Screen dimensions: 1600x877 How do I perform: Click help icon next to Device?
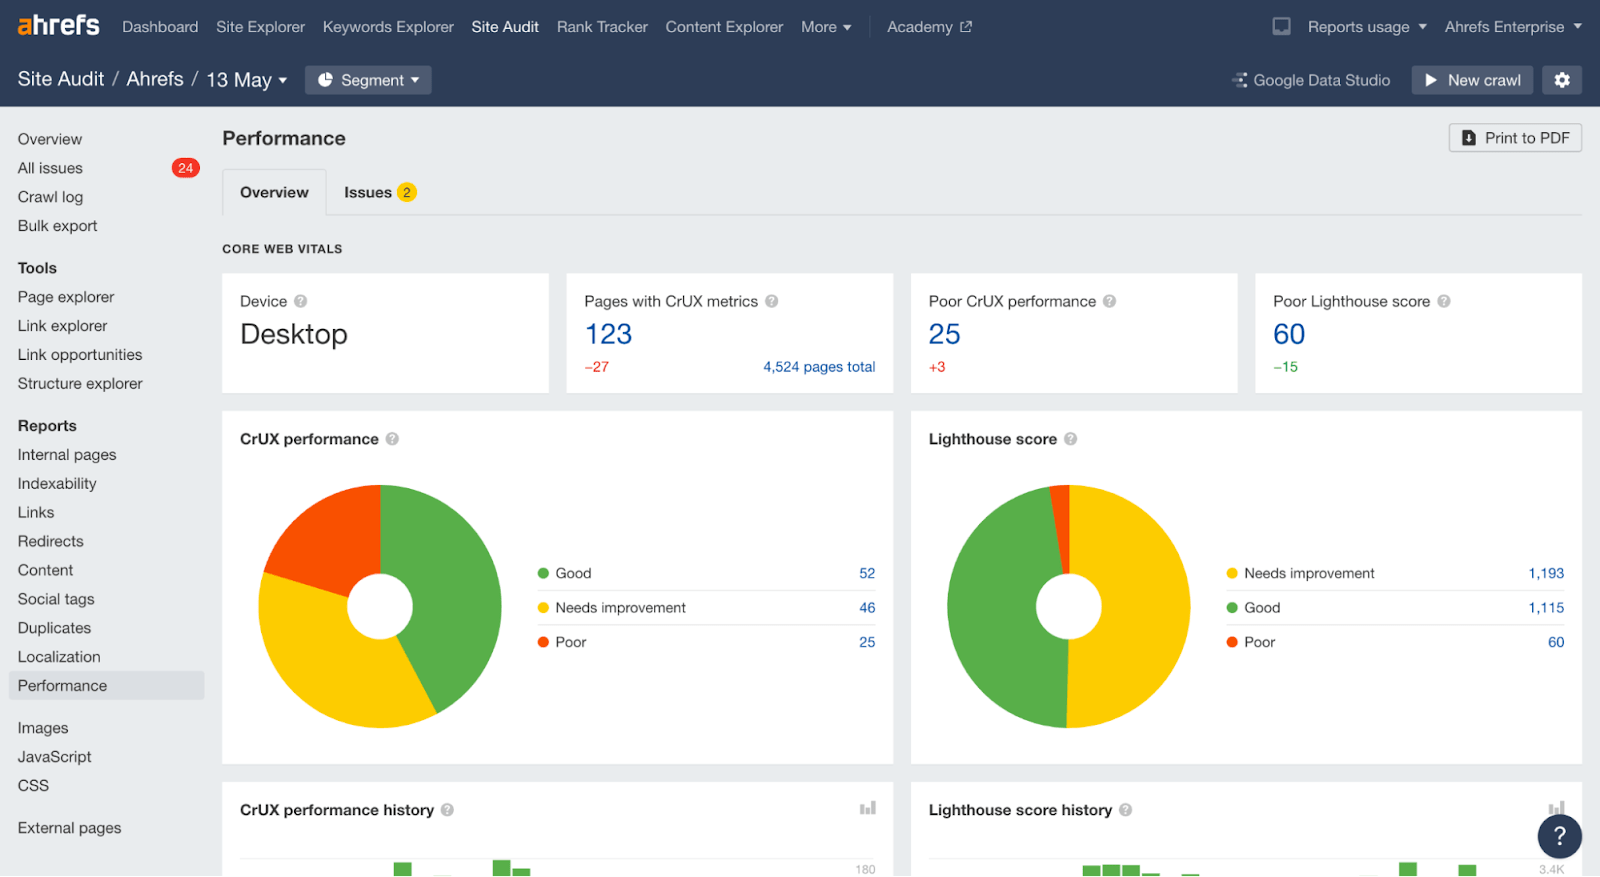[301, 301]
